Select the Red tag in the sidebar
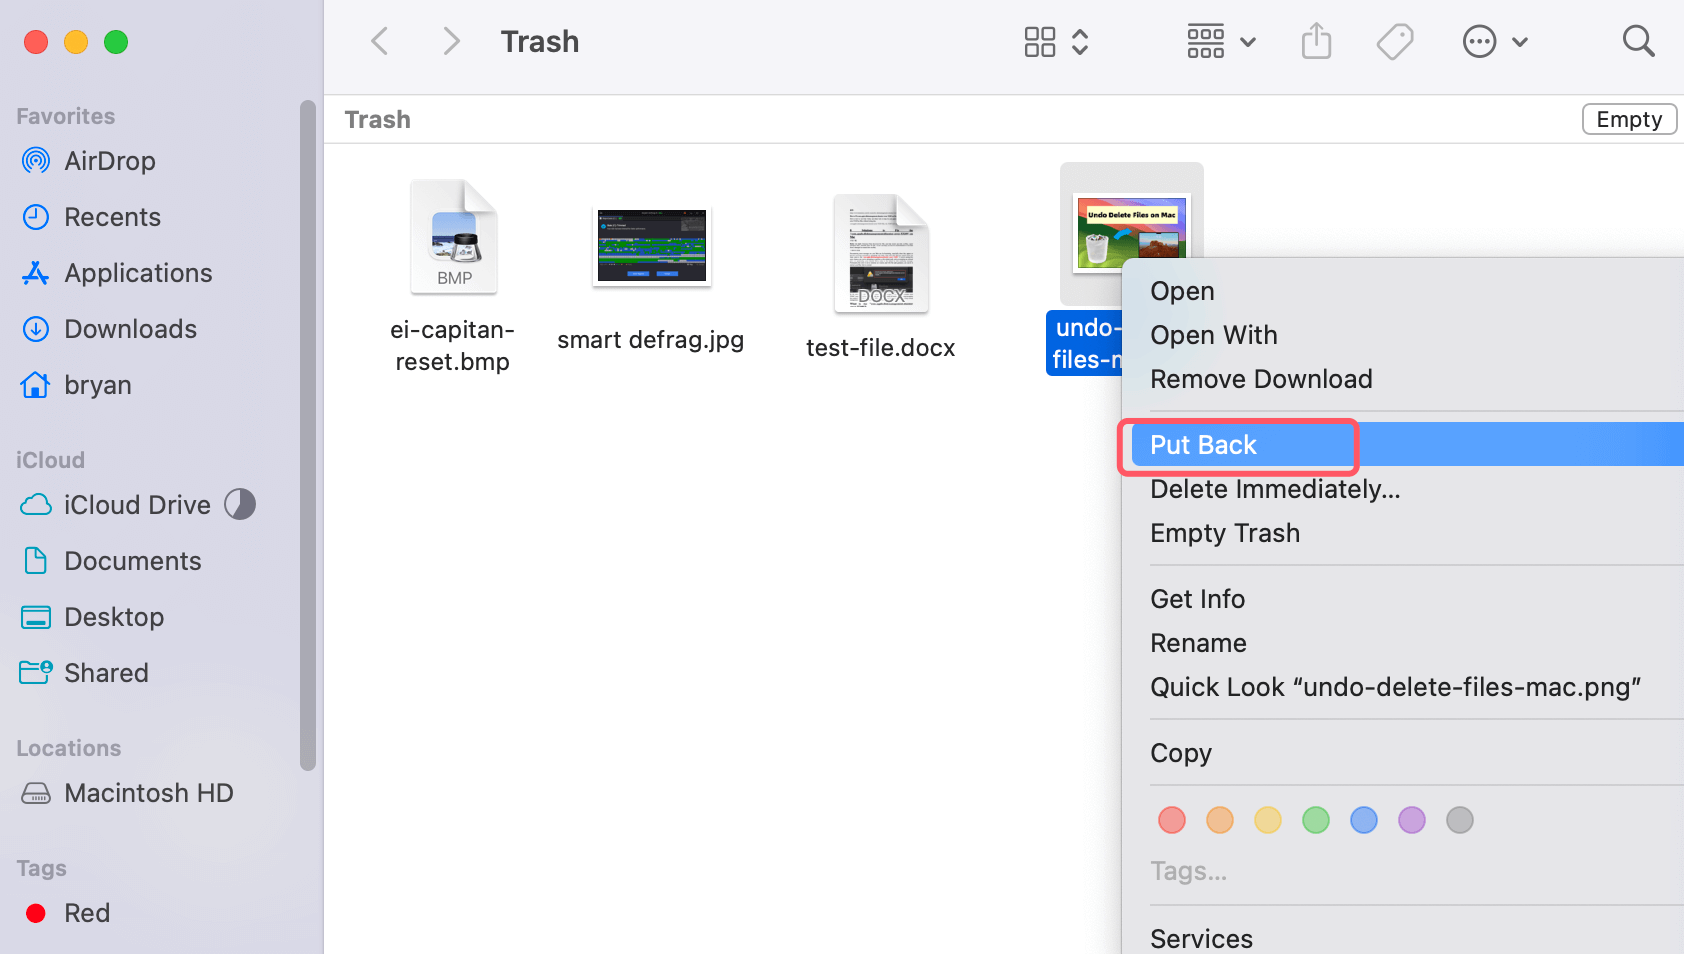This screenshot has width=1684, height=954. tap(87, 912)
